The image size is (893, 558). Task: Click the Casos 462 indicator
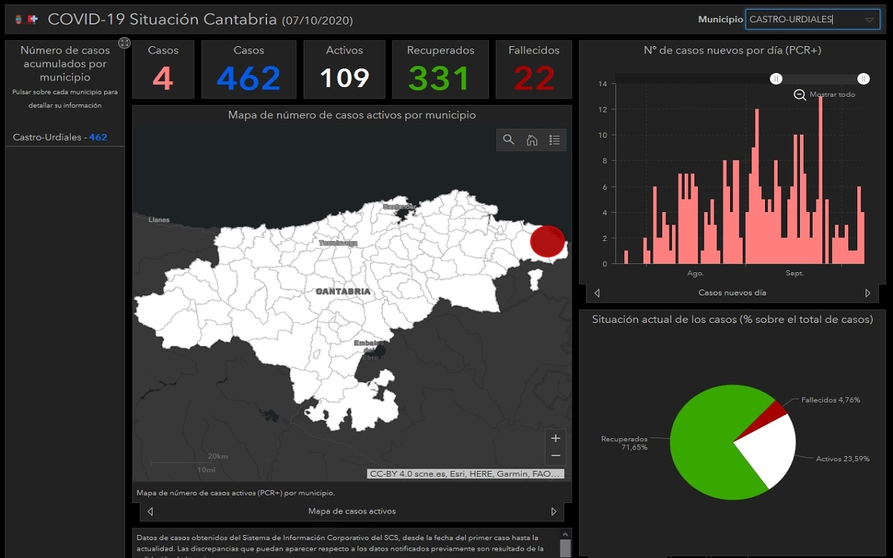pyautogui.click(x=249, y=69)
